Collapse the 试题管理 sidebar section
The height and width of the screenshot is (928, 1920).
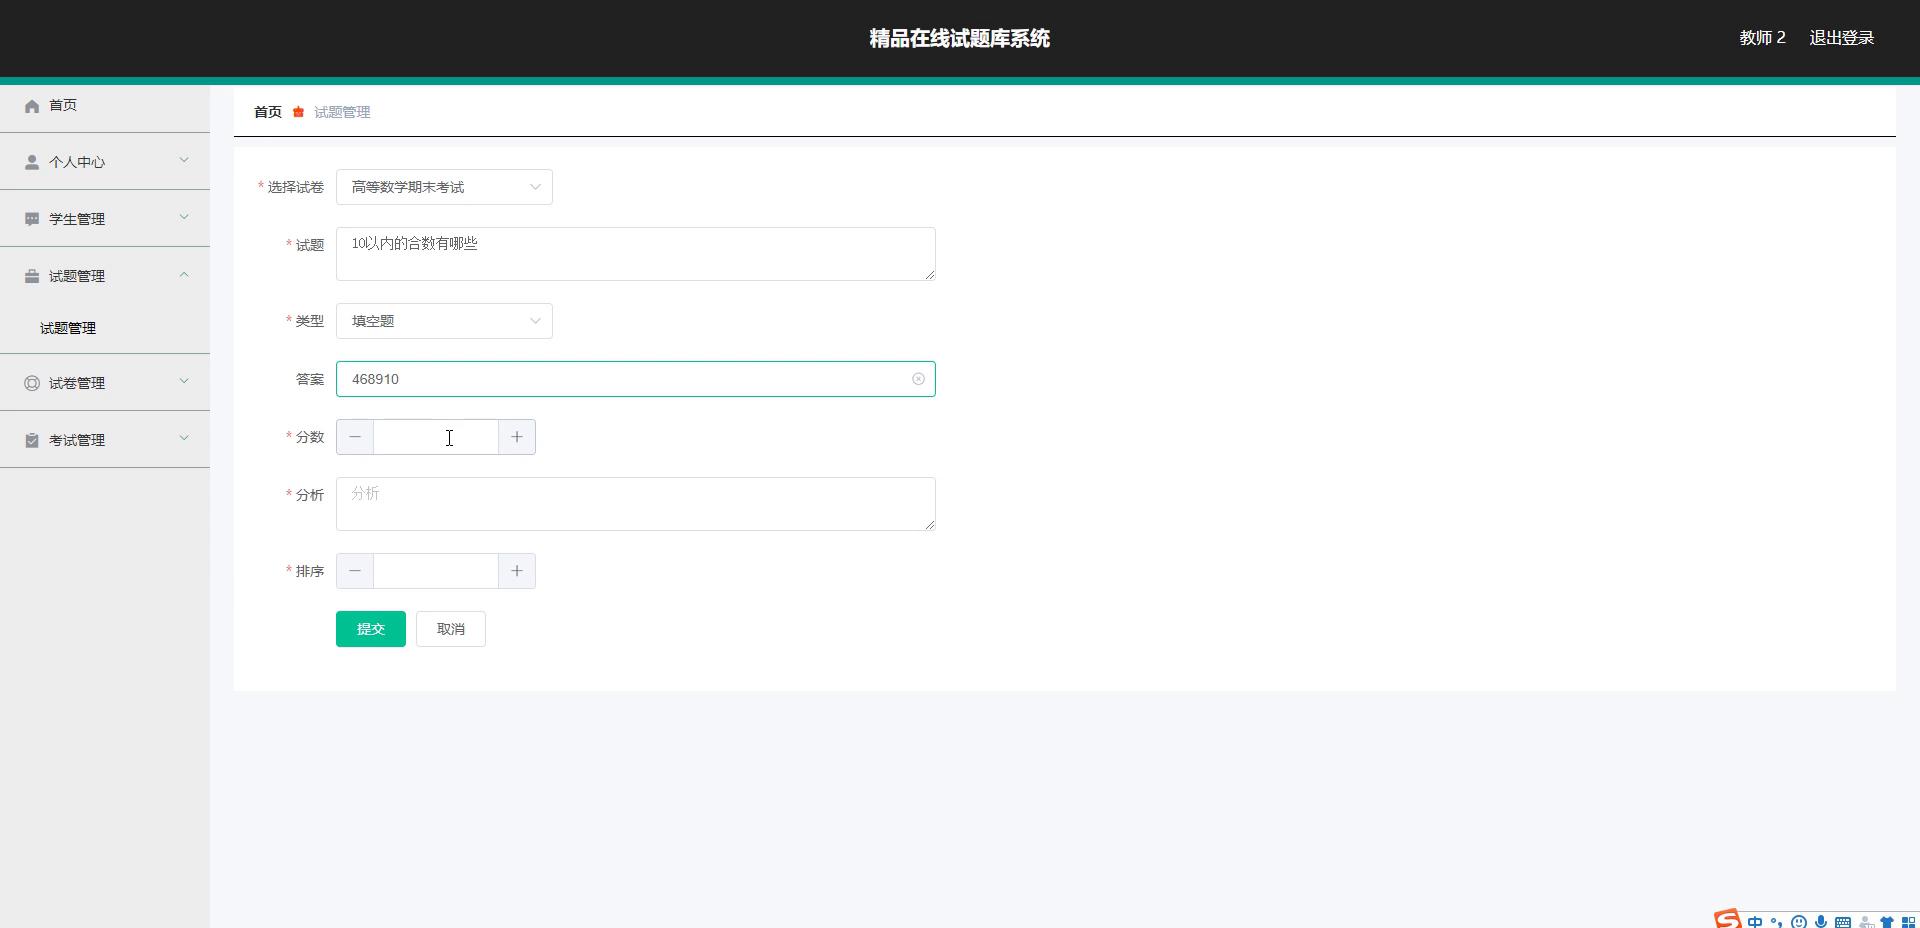[105, 276]
